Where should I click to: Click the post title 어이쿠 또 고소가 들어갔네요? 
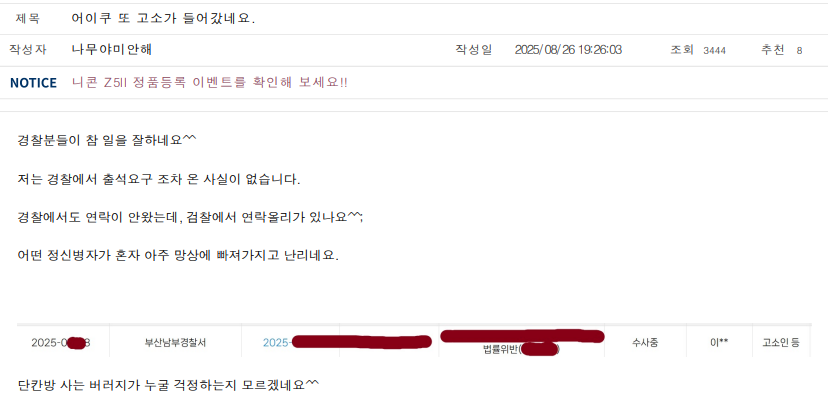coord(163,18)
